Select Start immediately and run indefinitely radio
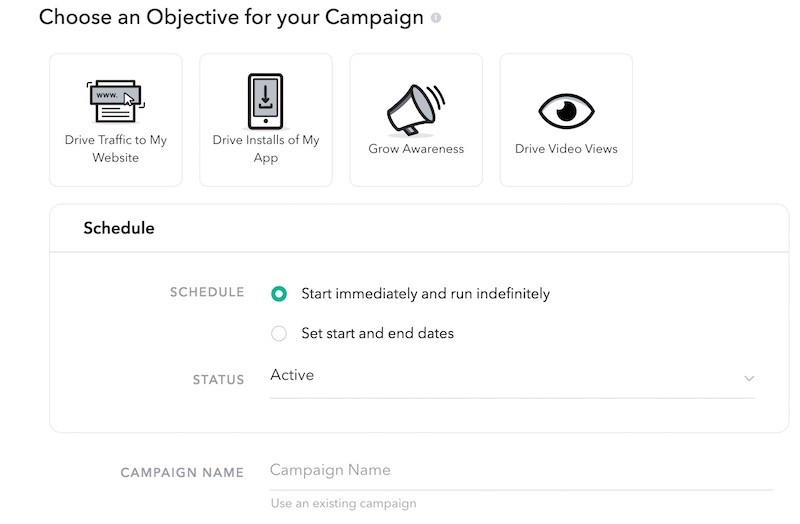Viewport: 800px width, 524px height. click(x=279, y=294)
